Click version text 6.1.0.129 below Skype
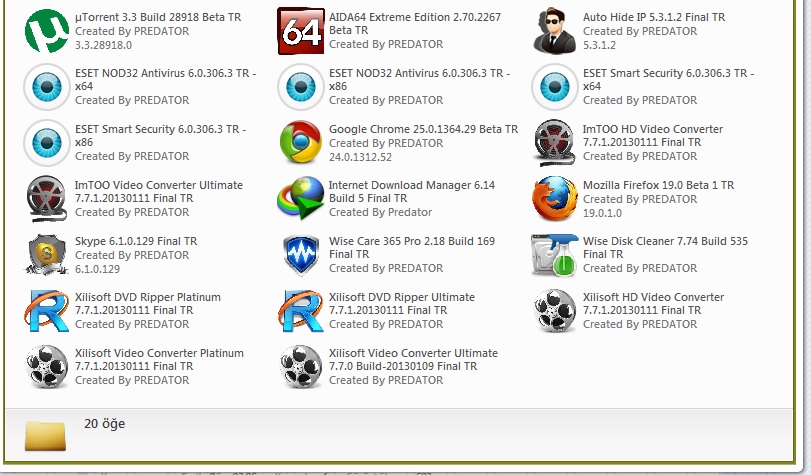Screen dimensions: 811x475 (x=97, y=269)
